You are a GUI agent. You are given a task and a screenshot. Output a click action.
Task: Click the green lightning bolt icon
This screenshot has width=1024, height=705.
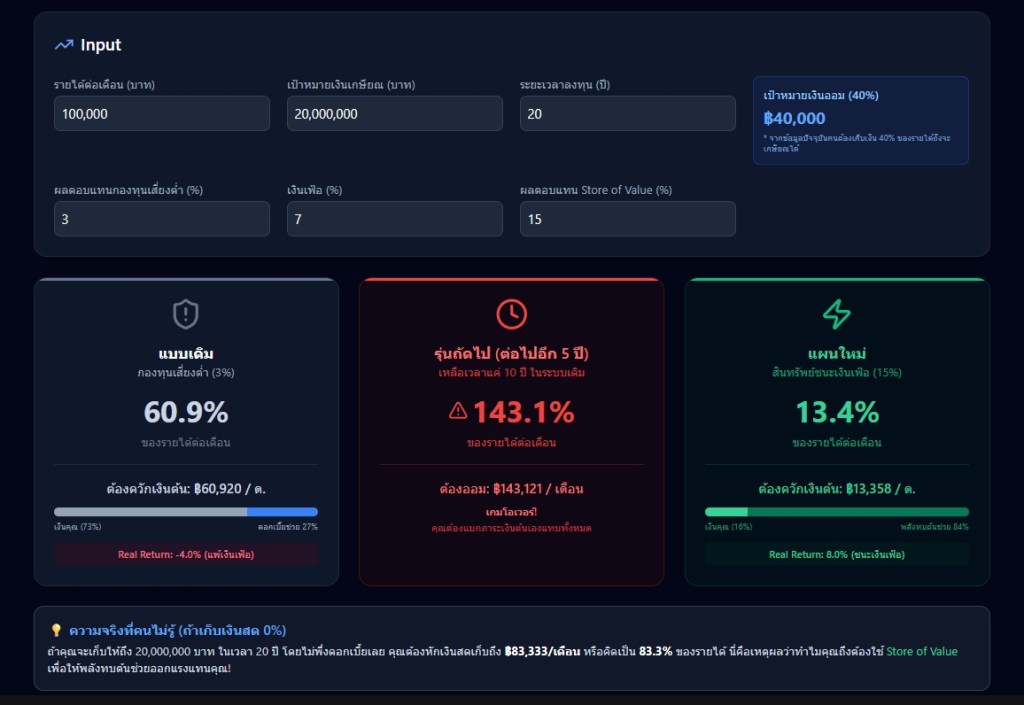[836, 314]
